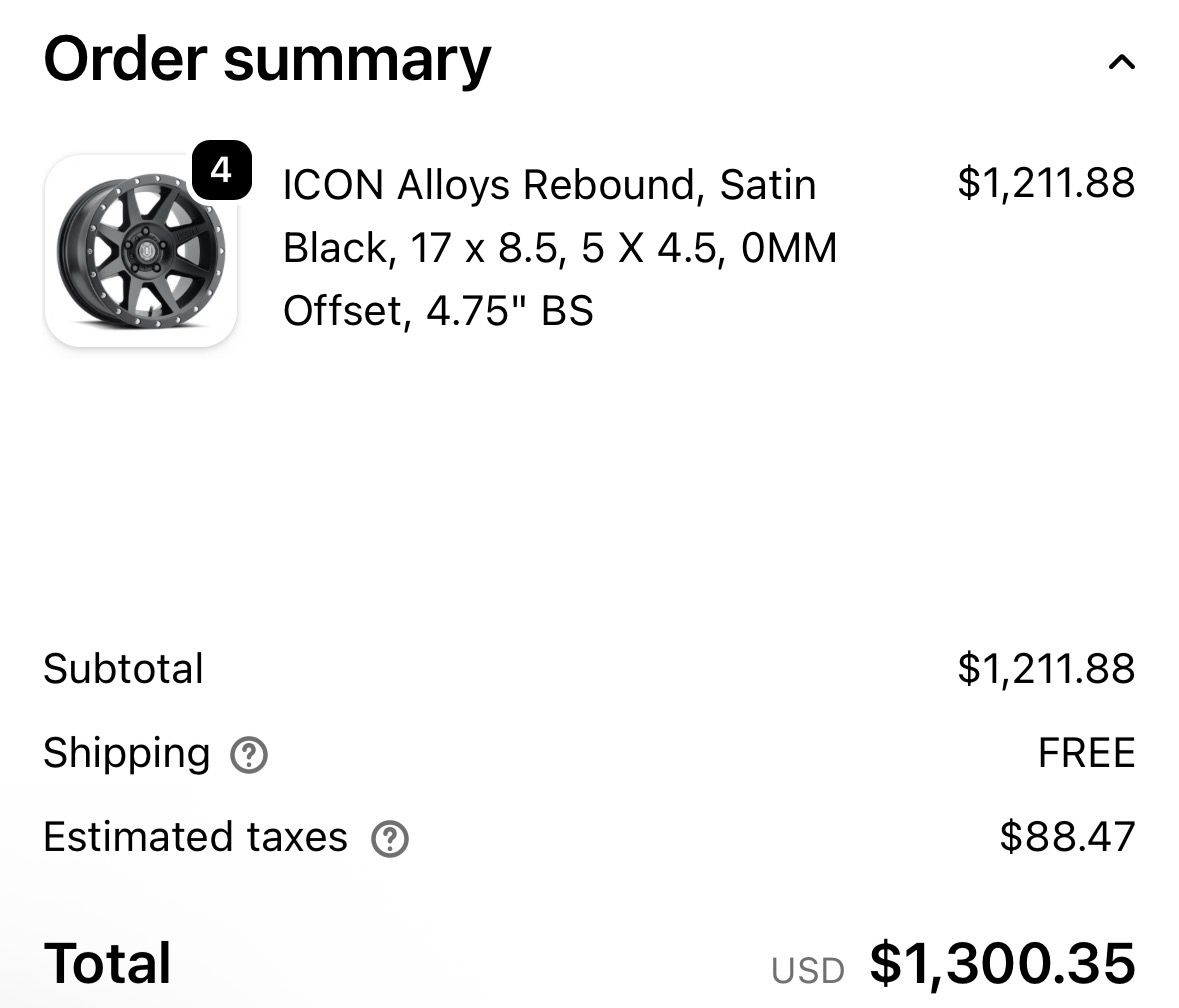This screenshot has height=1008, width=1179.
Task: Click the total amount $1,300.35
Action: coord(1002,964)
